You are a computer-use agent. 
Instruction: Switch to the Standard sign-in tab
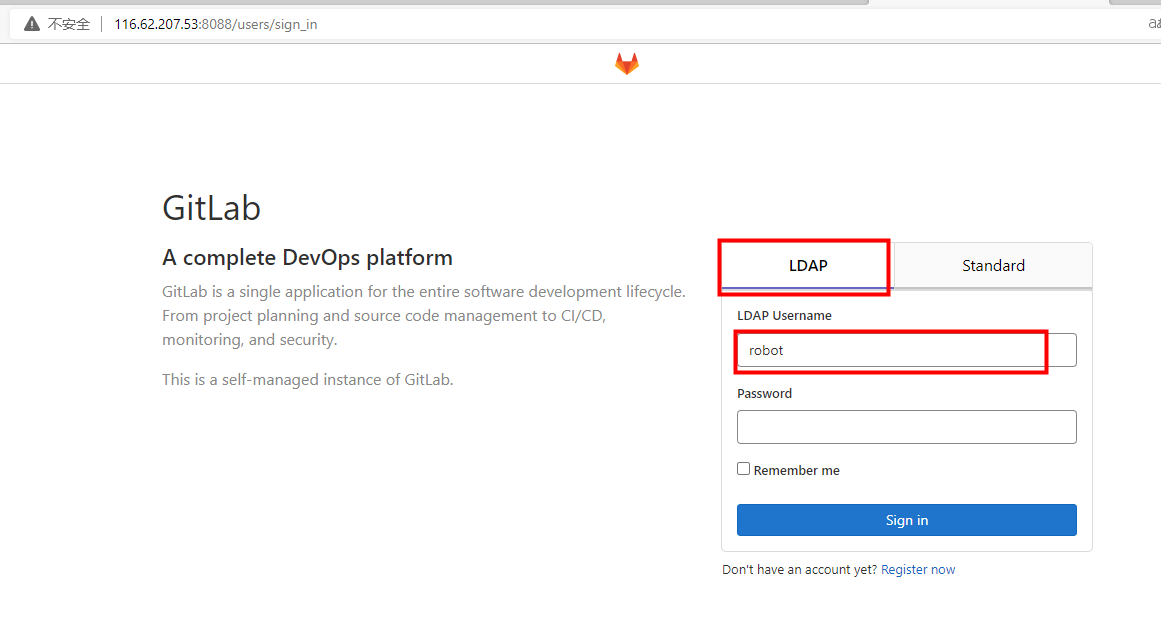point(993,266)
